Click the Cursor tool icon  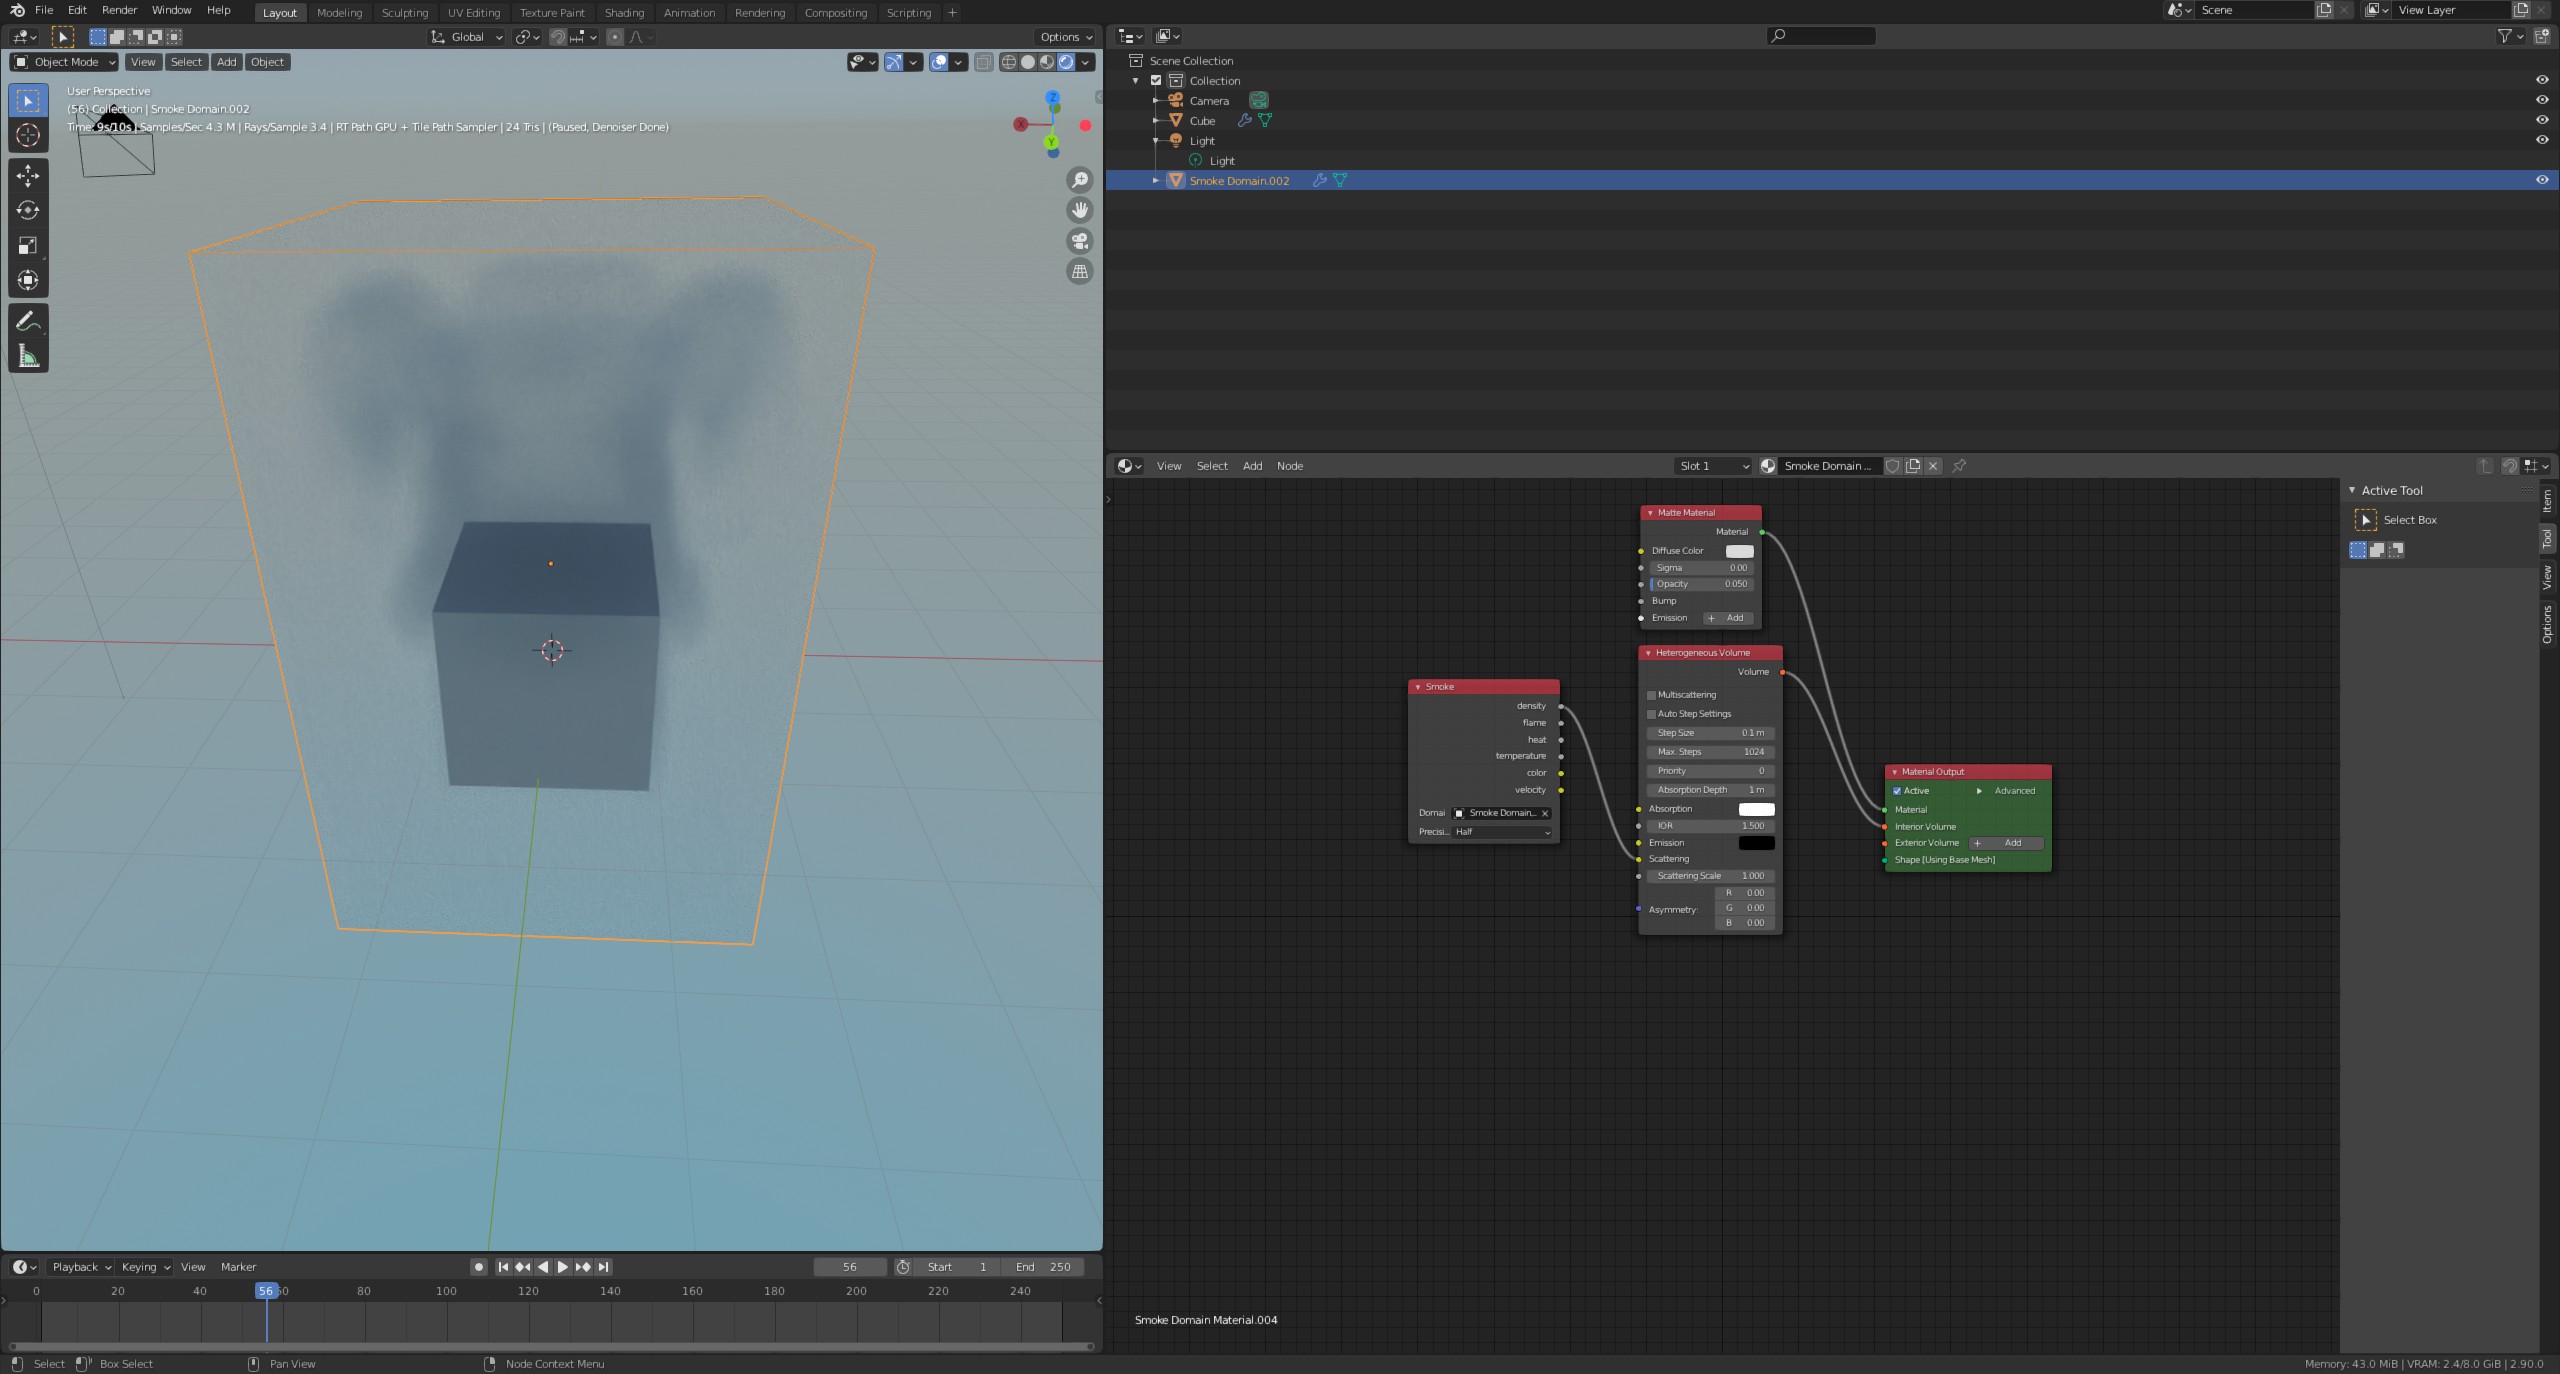[x=27, y=135]
